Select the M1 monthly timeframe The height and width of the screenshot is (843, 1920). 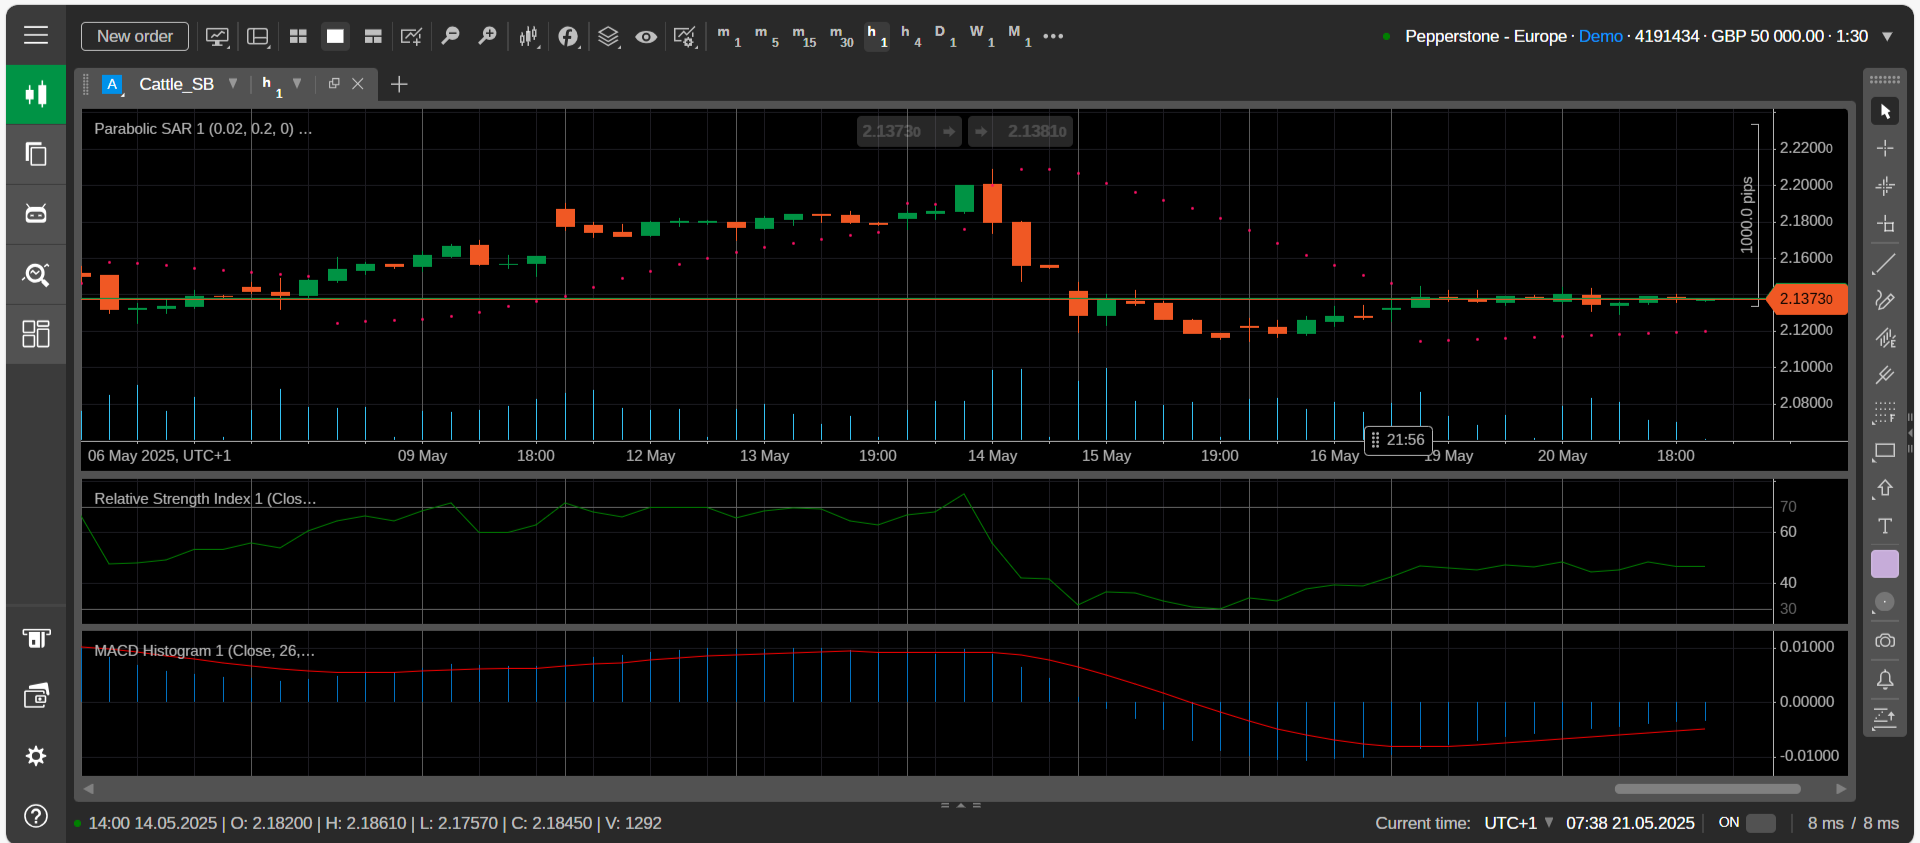tap(1019, 36)
